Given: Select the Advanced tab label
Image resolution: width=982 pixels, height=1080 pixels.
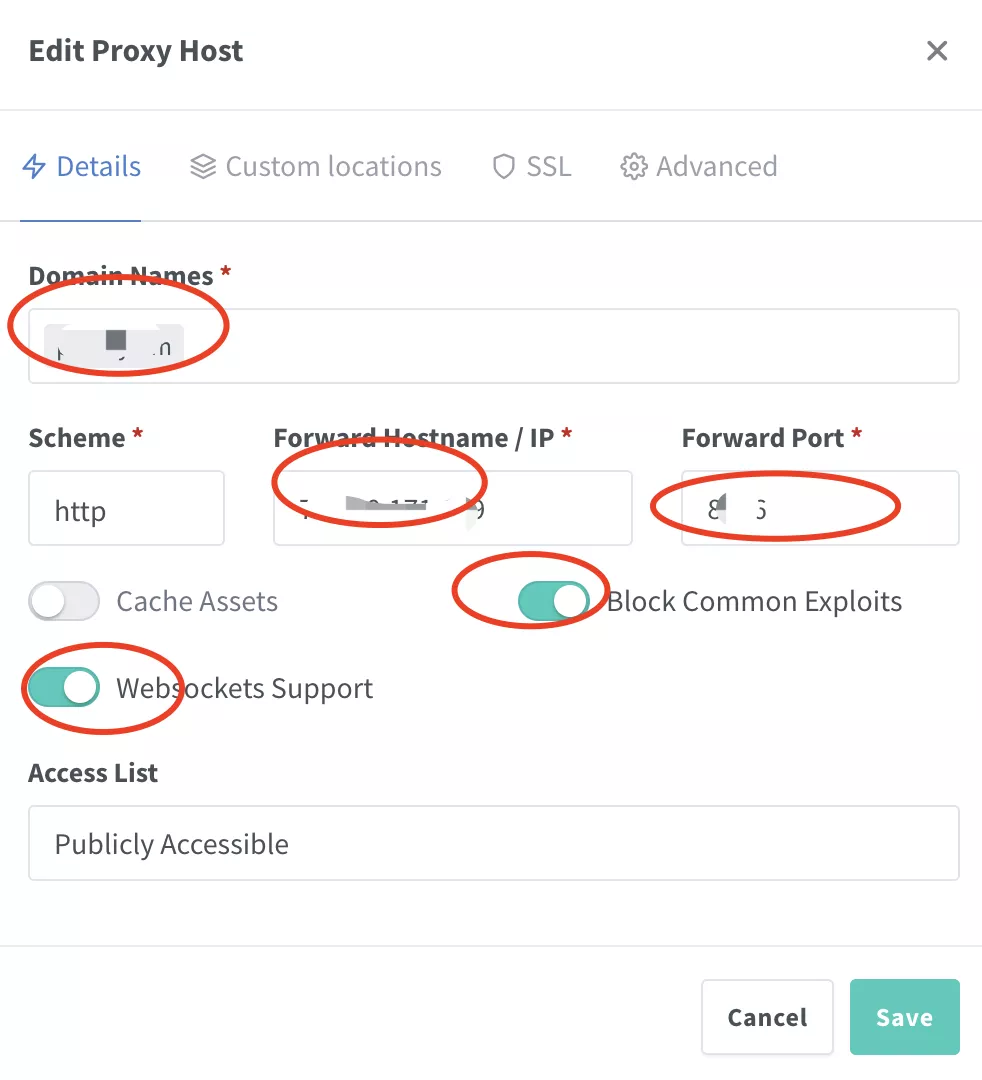Looking at the screenshot, I should pyautogui.click(x=716, y=167).
